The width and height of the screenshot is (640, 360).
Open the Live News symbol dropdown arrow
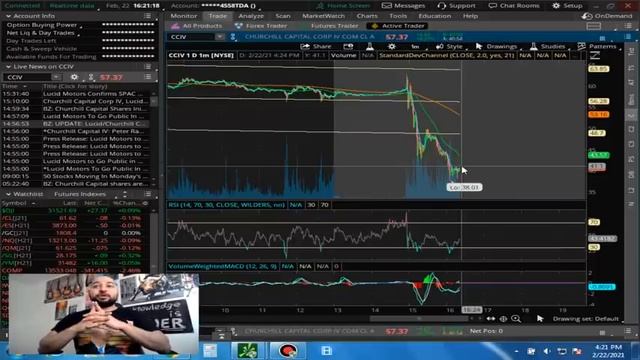(56, 77)
